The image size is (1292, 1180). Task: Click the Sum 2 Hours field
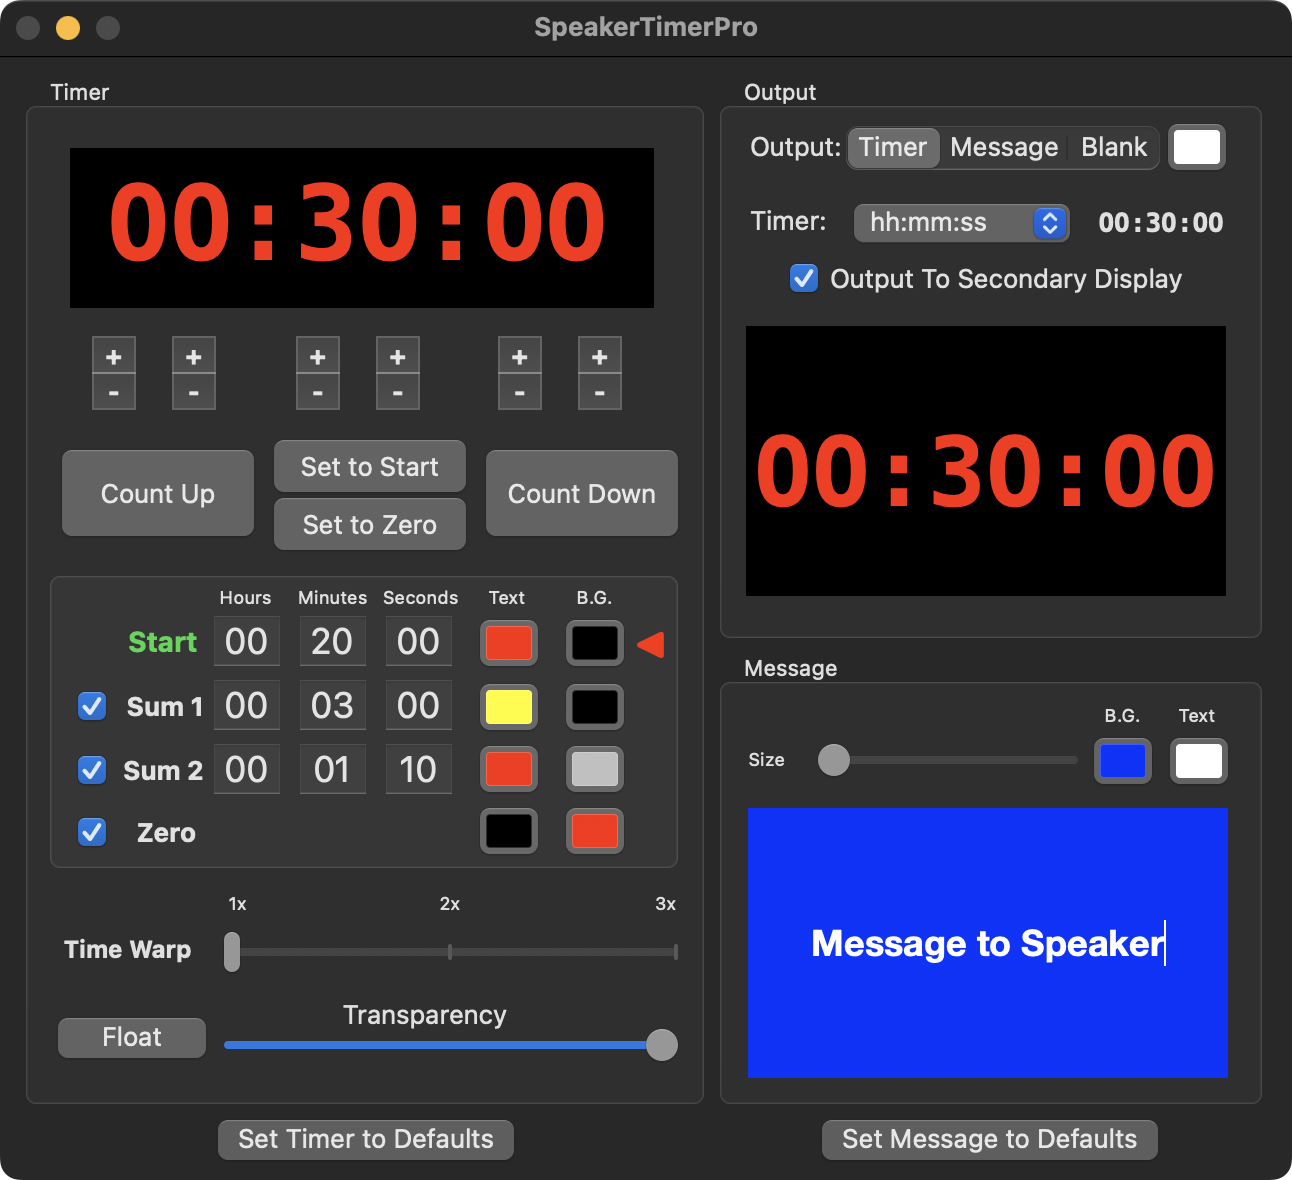click(246, 769)
